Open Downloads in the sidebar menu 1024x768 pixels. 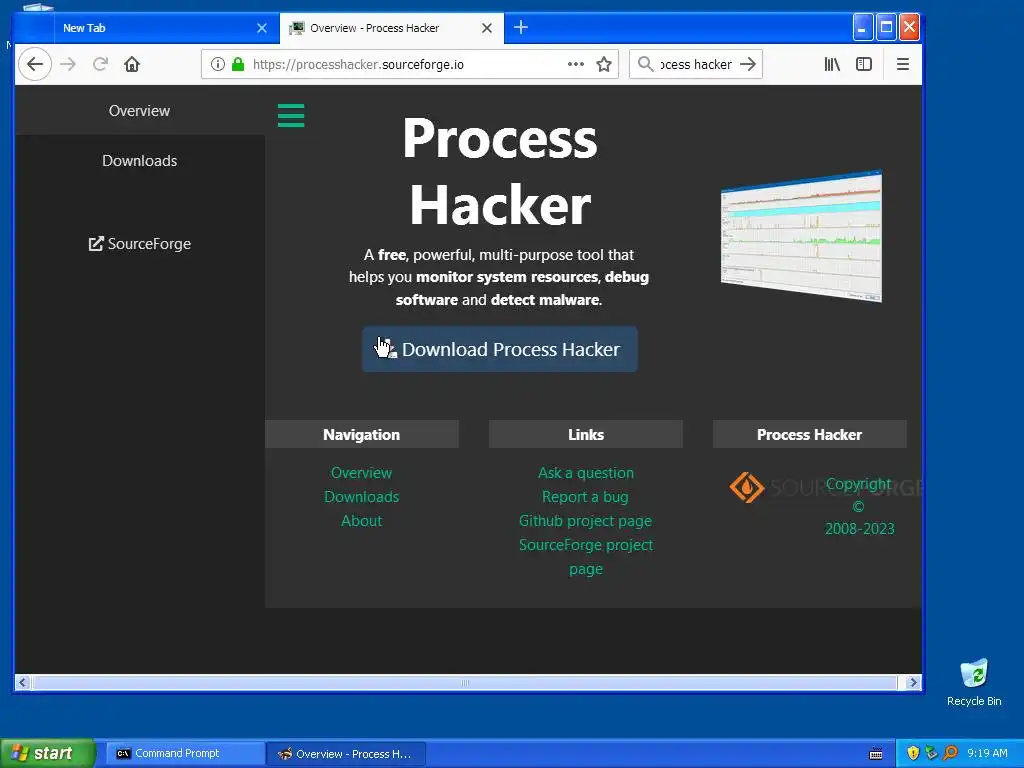[139, 161]
